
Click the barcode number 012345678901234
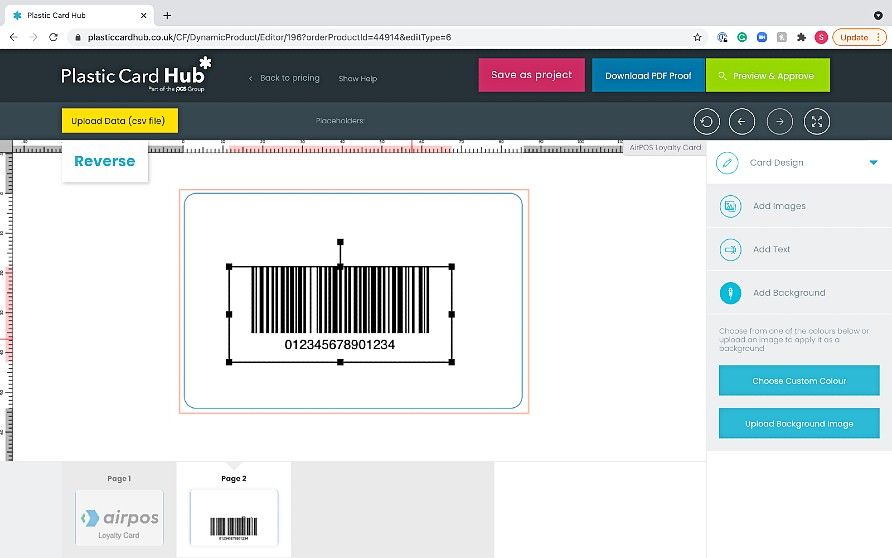pos(340,345)
